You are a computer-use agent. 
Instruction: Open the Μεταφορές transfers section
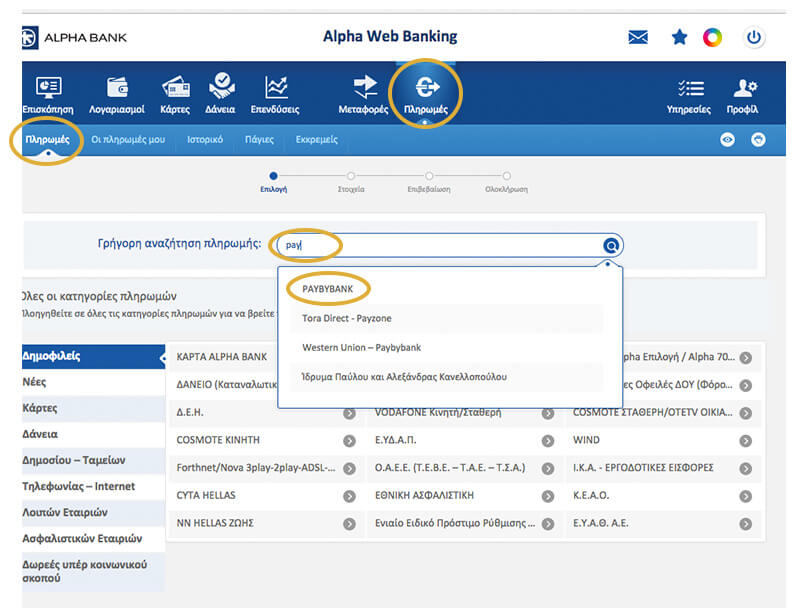point(364,95)
